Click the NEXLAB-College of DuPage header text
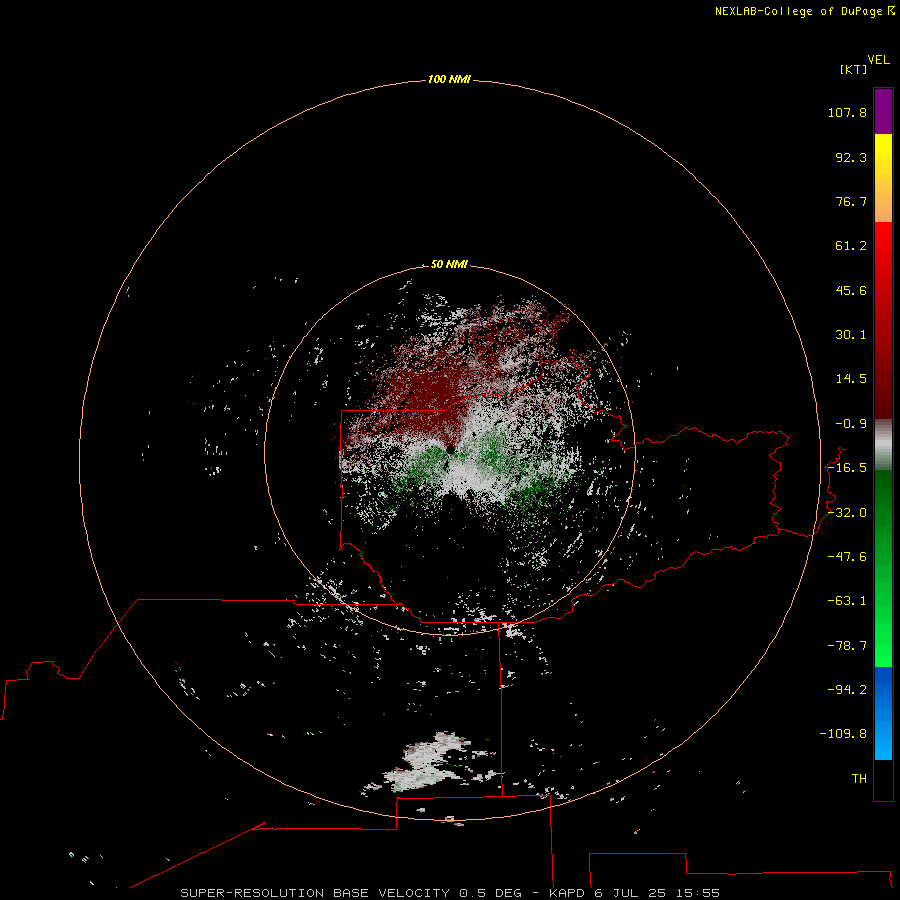The height and width of the screenshot is (900, 900). 804,11
